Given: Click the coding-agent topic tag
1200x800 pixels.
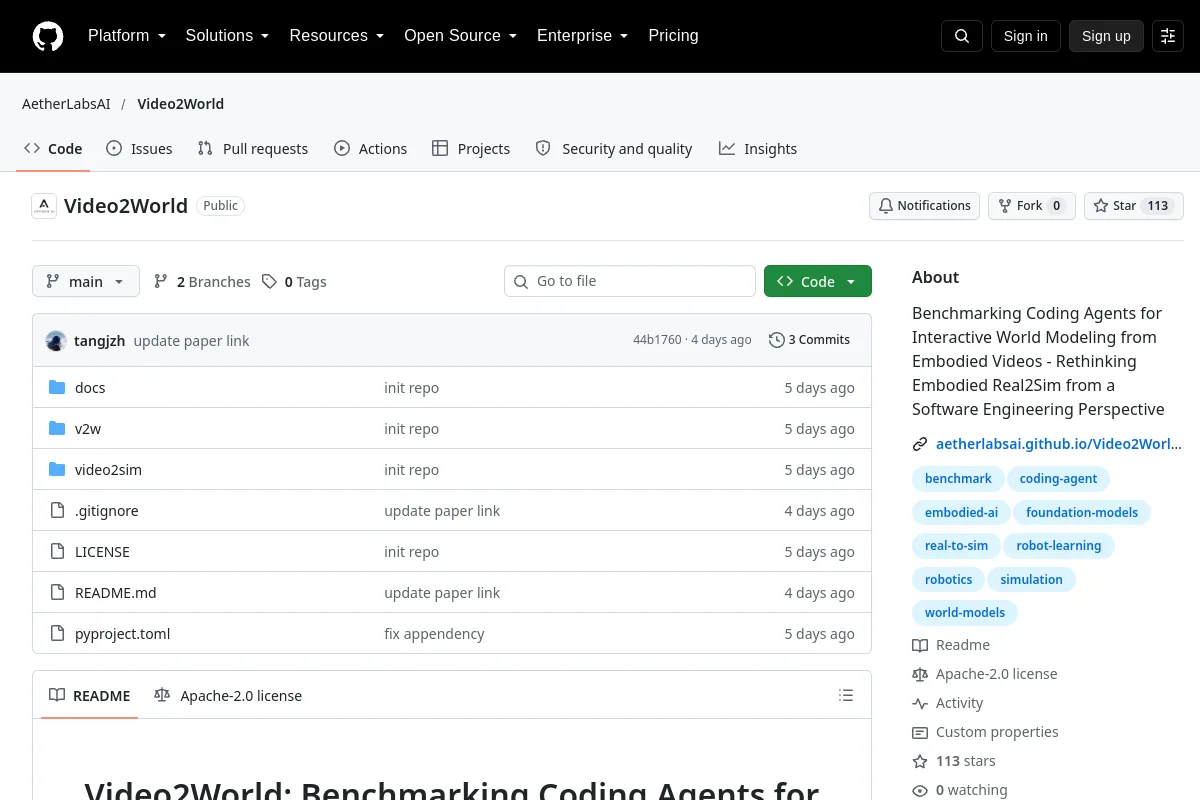Looking at the screenshot, I should [1058, 479].
